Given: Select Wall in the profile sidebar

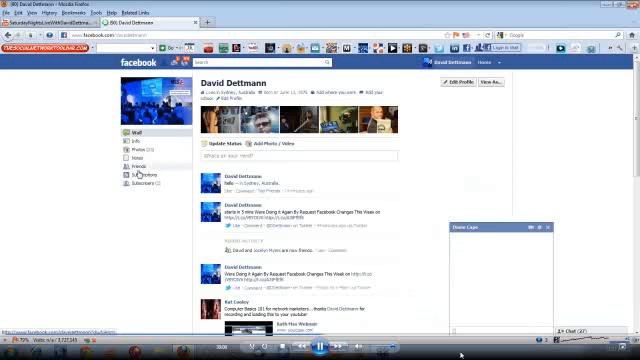Looking at the screenshot, I should (x=157, y=133).
